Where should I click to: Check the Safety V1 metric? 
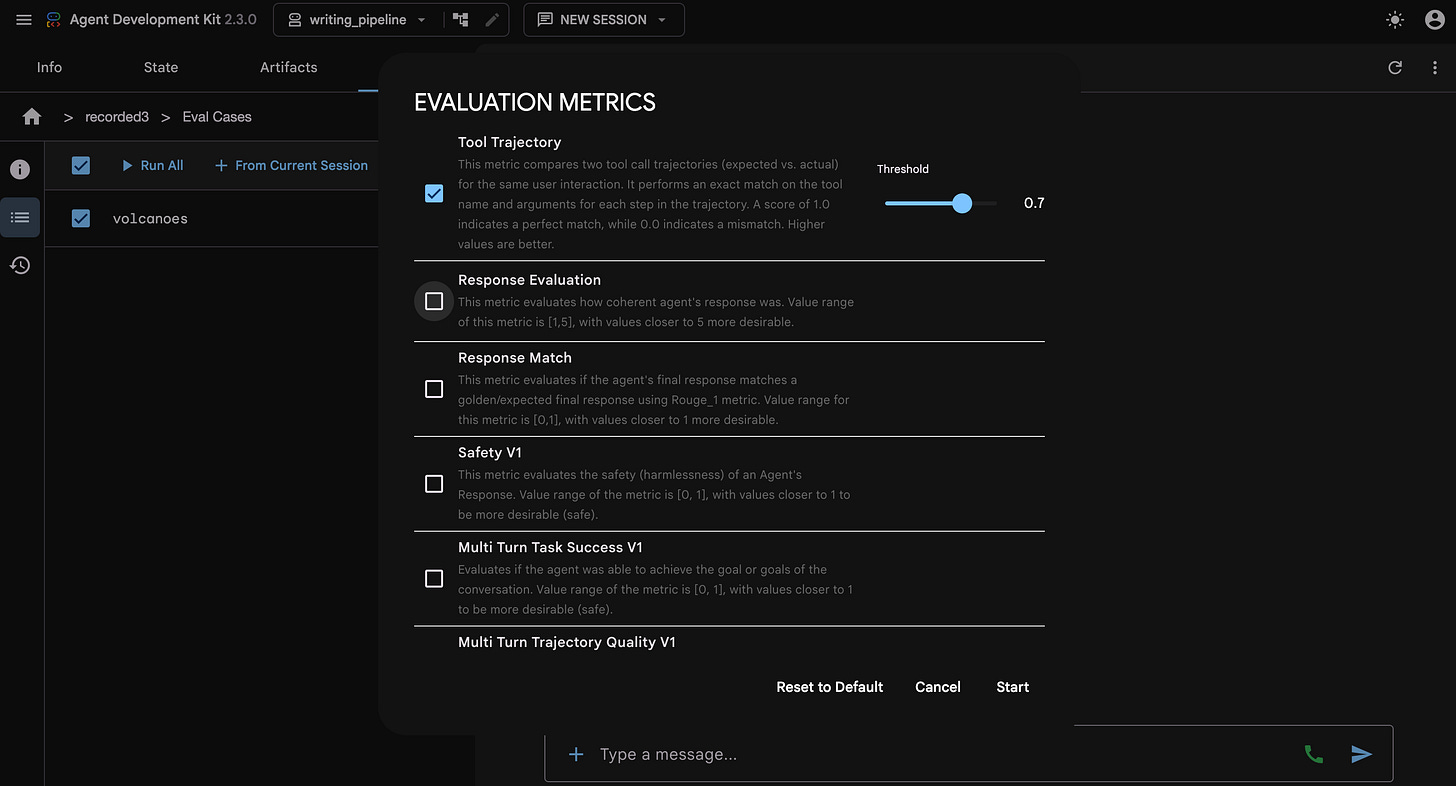click(x=434, y=484)
